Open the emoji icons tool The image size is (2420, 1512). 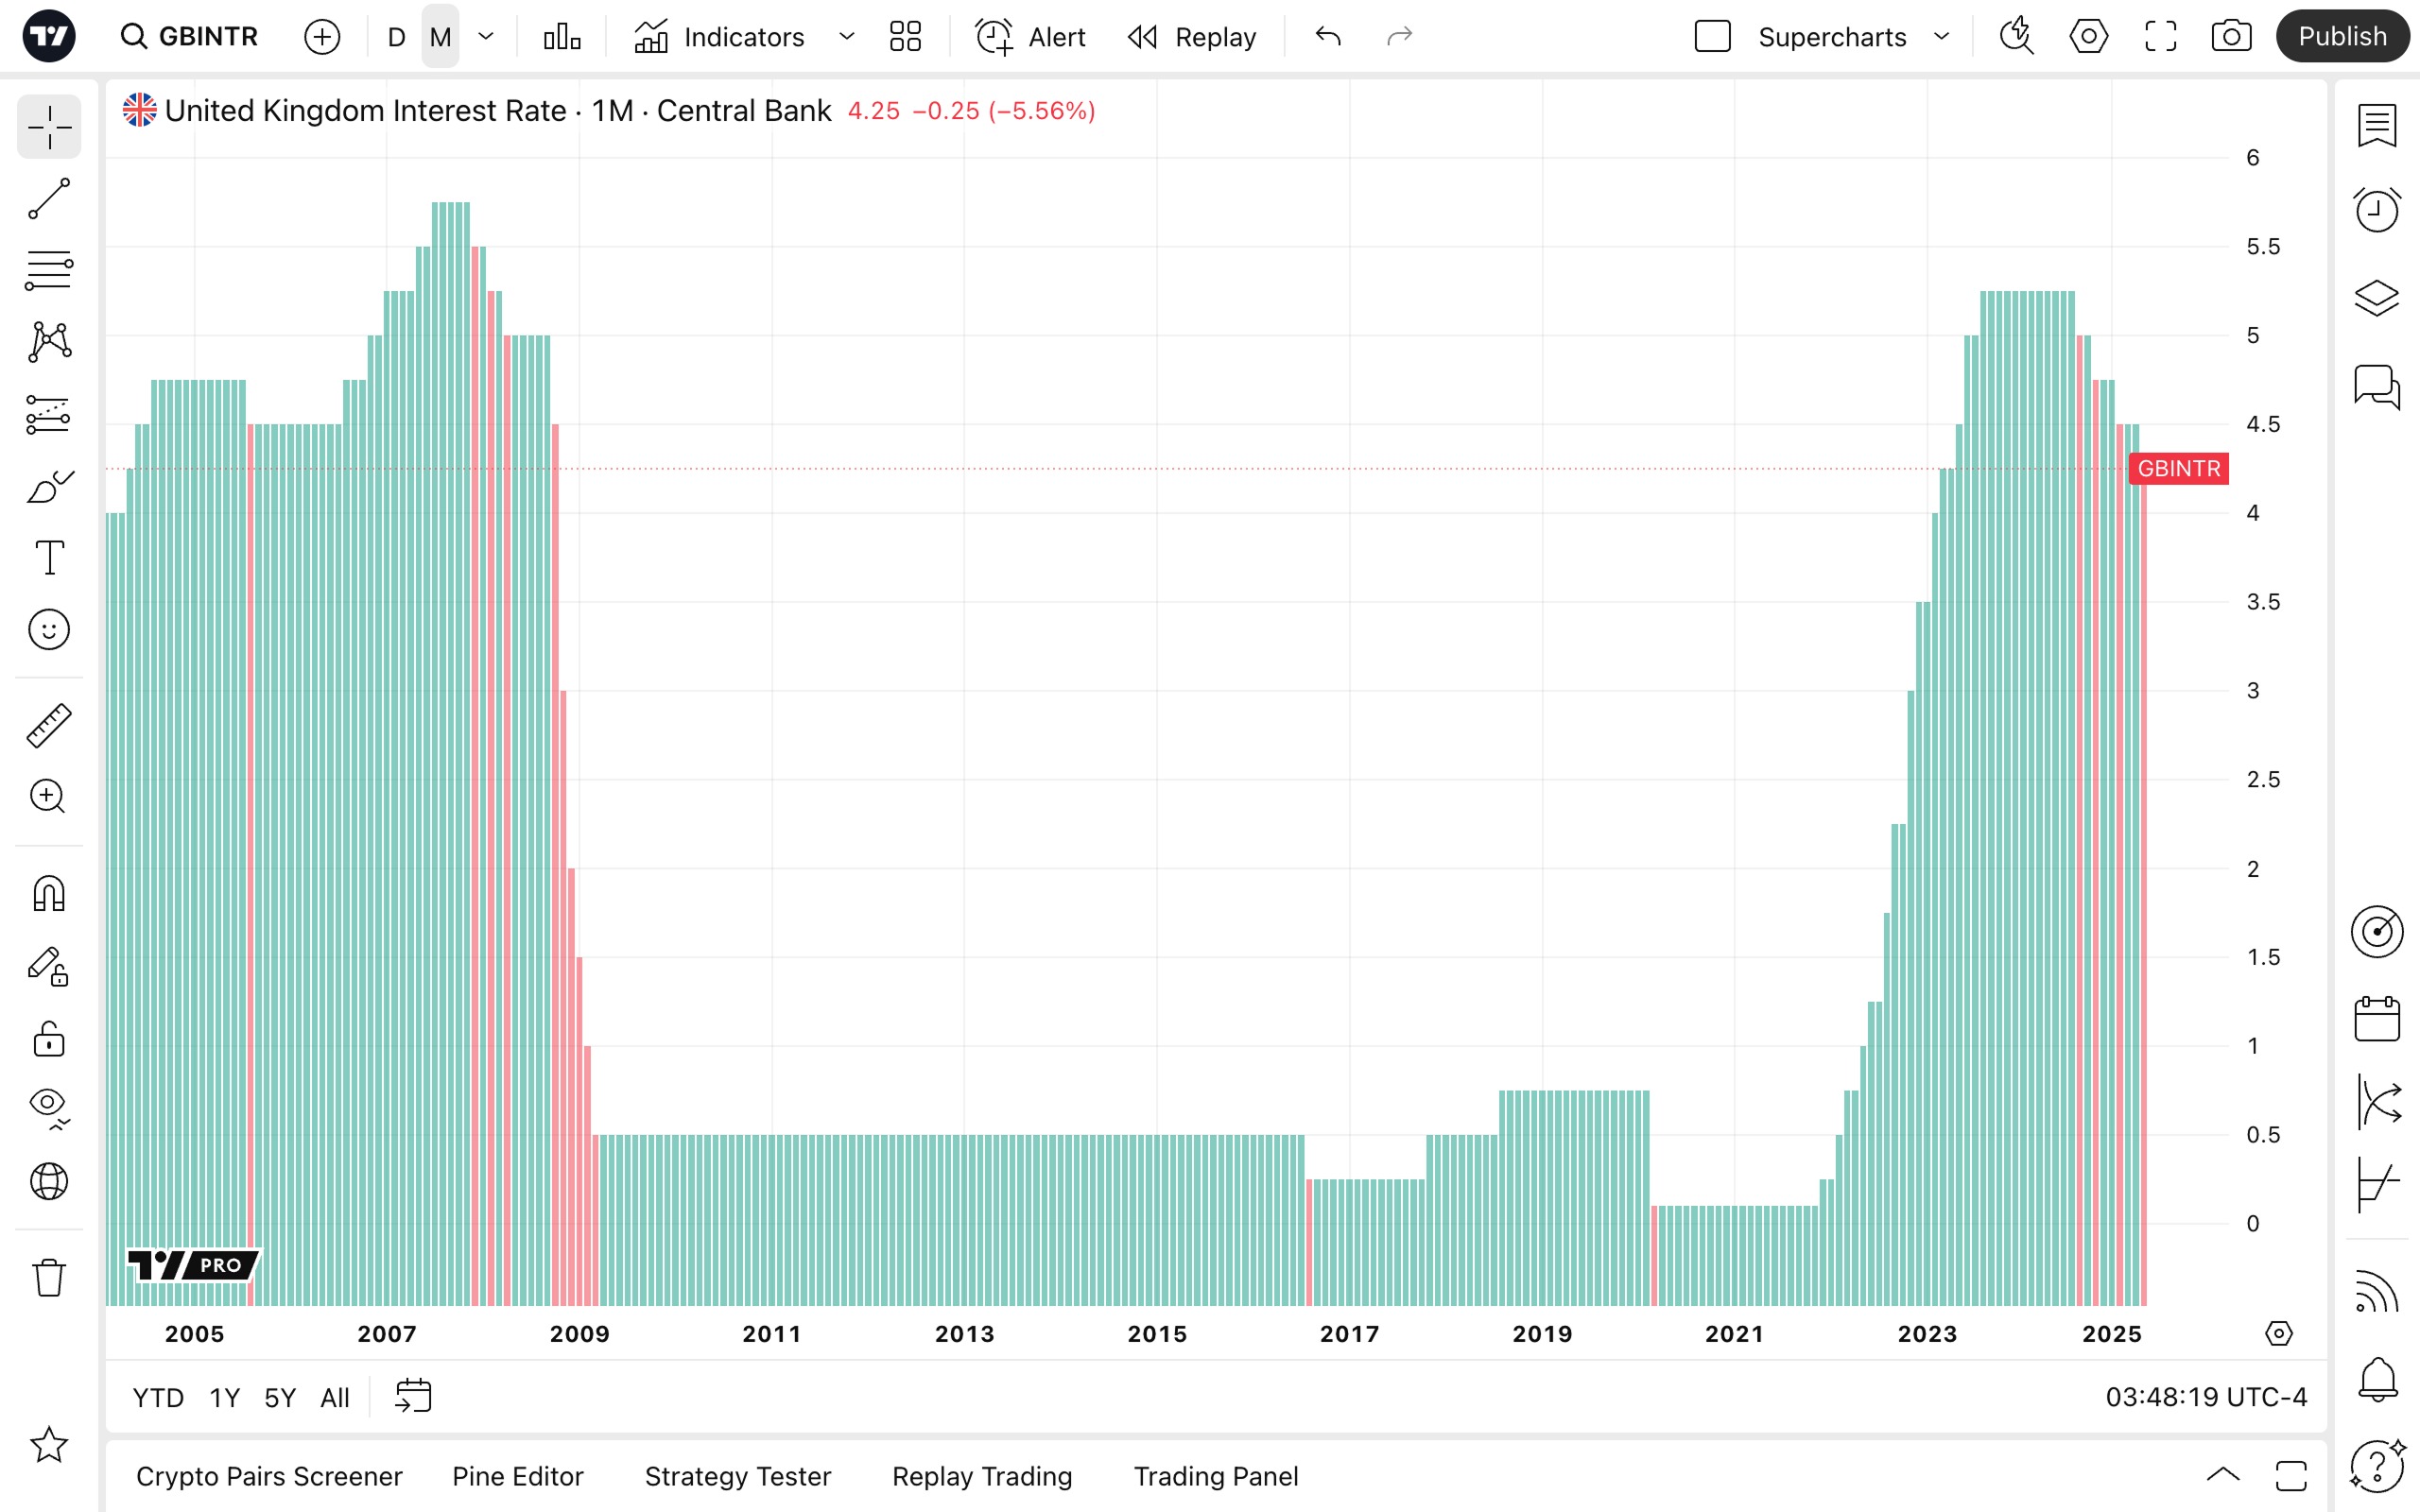(x=49, y=630)
